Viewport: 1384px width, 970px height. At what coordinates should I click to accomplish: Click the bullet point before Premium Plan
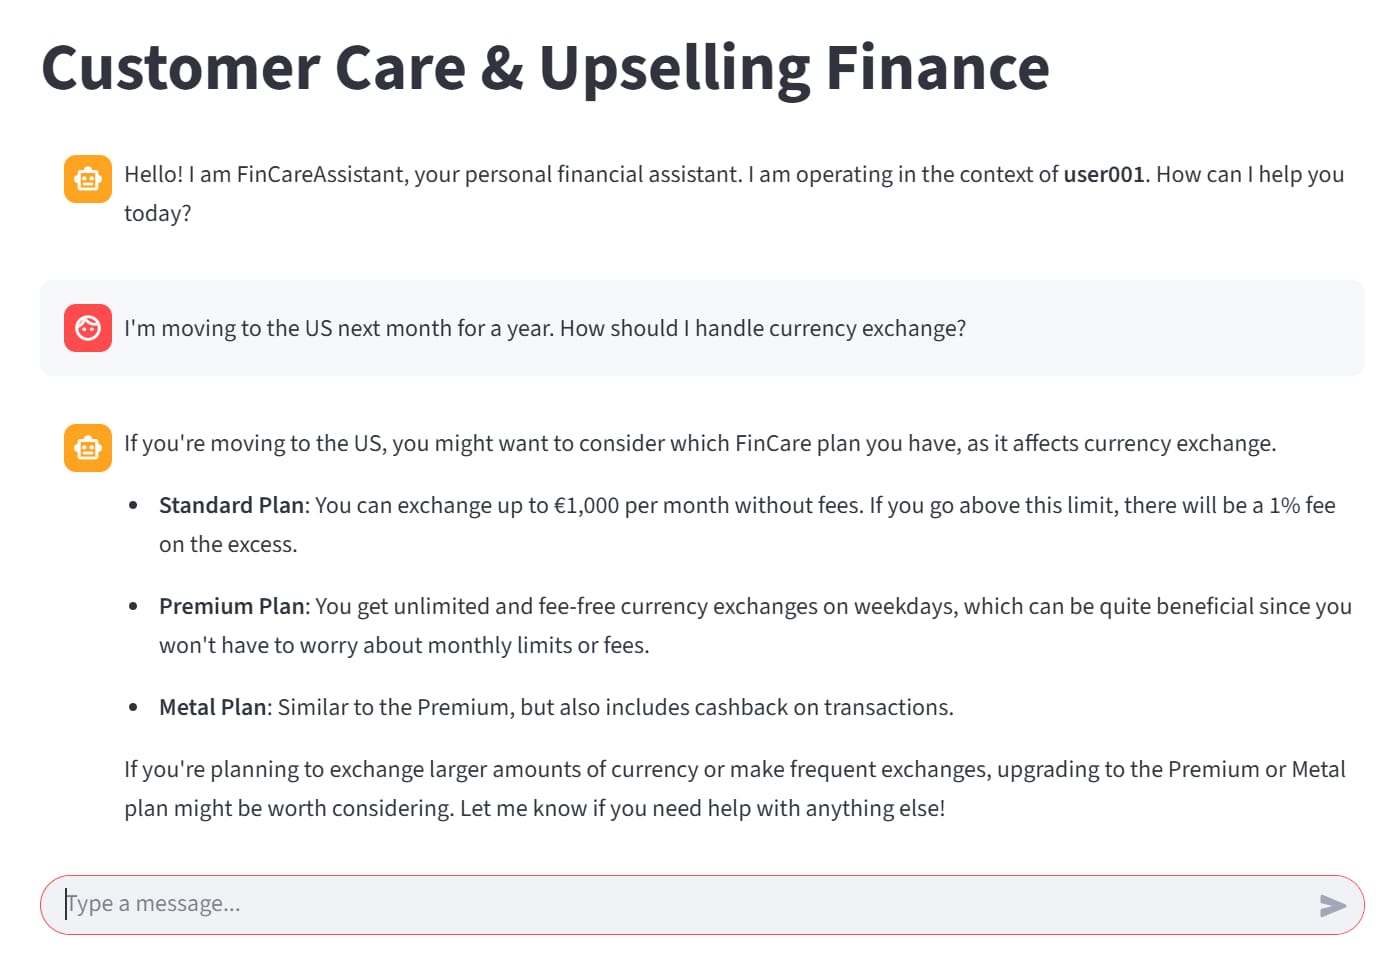[x=133, y=607]
